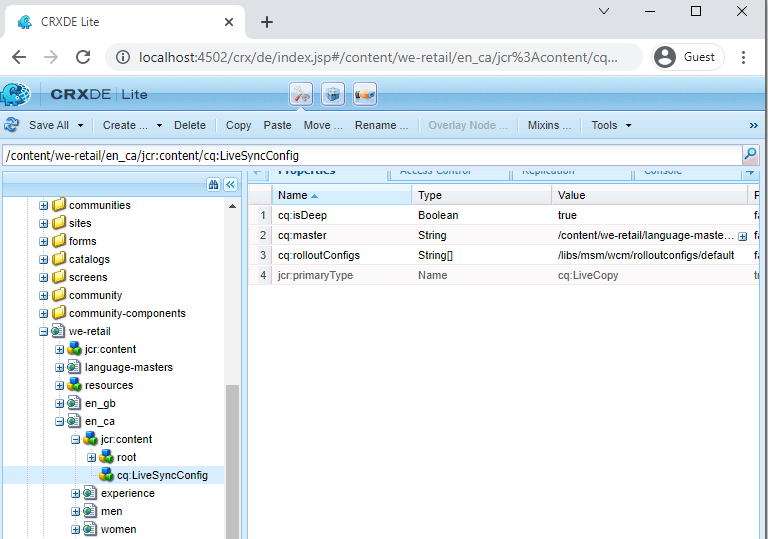This screenshot has width=768, height=539.
Task: Click Save All button
Action: [x=48, y=125]
